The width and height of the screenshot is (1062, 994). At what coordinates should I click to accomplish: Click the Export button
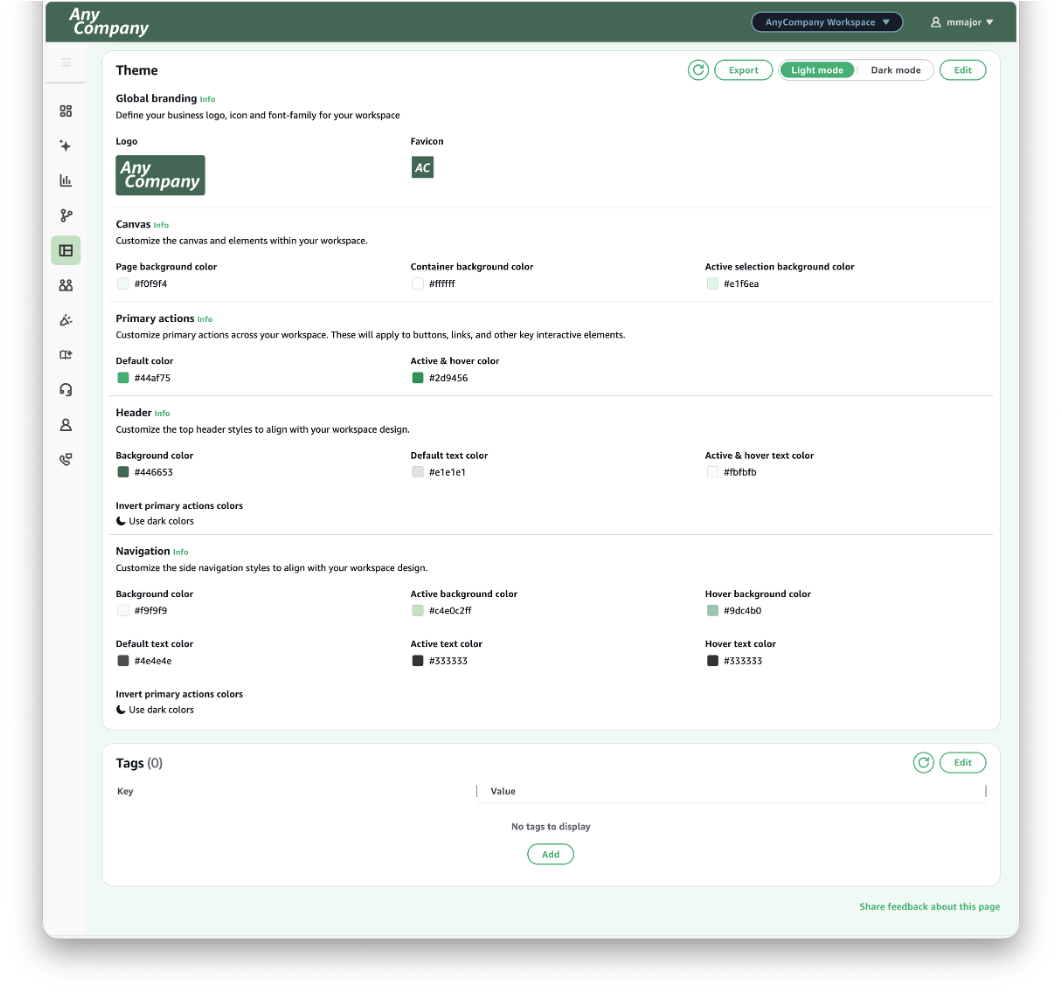click(743, 70)
